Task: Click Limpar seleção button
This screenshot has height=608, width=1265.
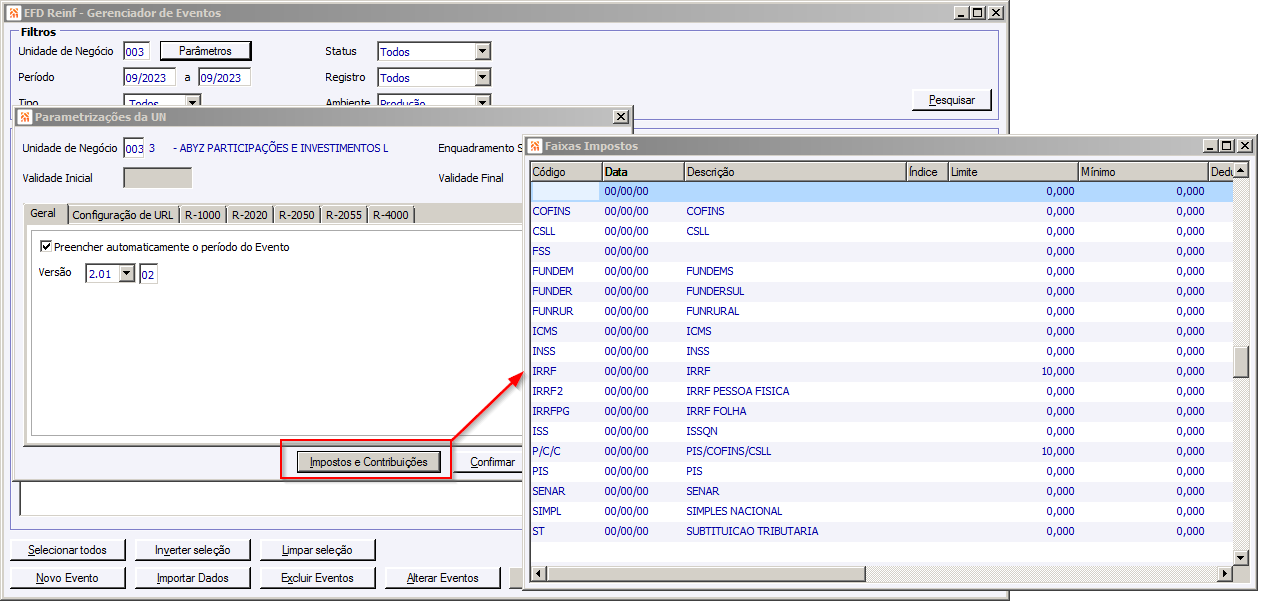Action: 317,550
